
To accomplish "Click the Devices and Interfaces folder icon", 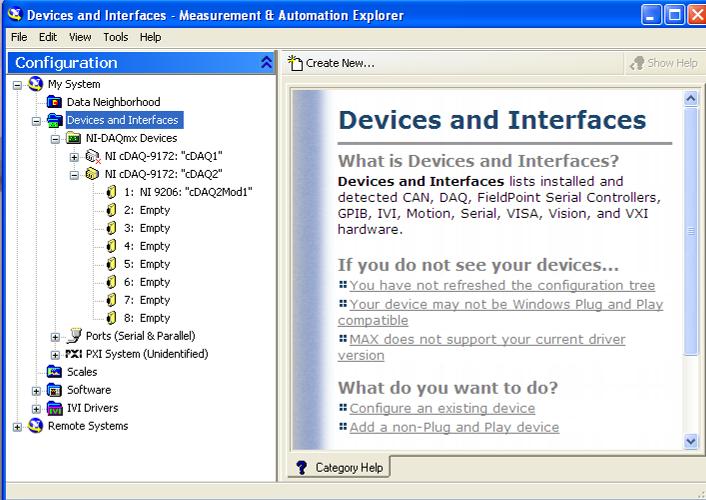I will pos(54,120).
